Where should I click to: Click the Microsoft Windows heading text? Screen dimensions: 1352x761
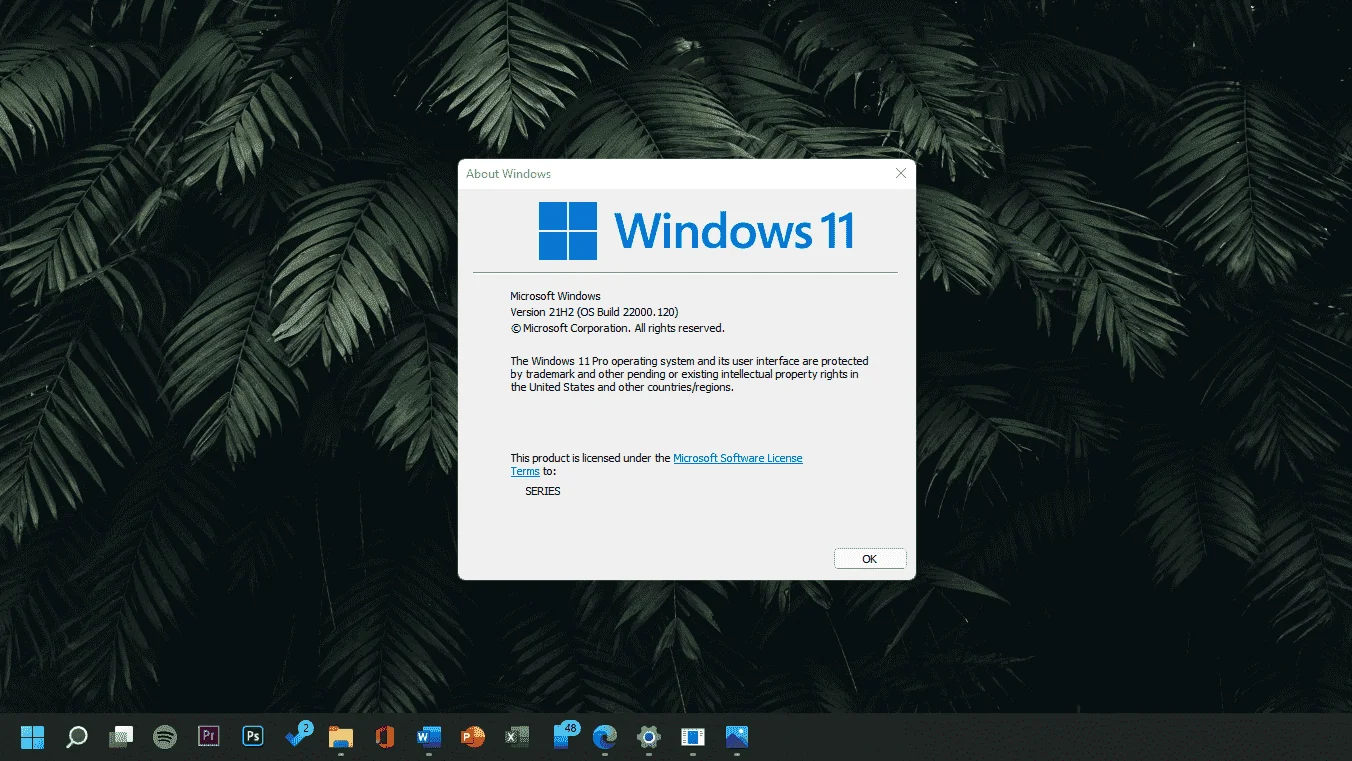click(x=556, y=296)
